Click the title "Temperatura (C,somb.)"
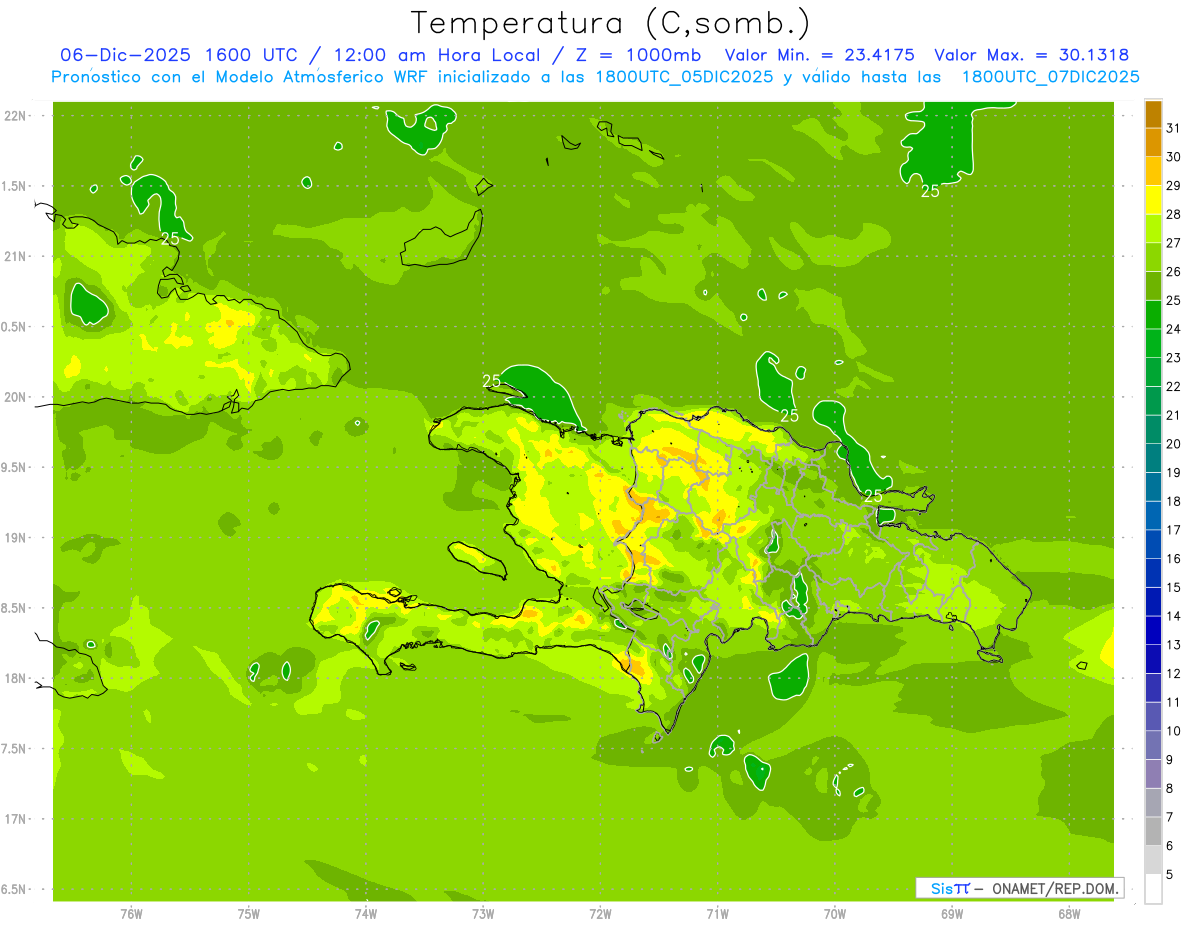 click(x=611, y=22)
